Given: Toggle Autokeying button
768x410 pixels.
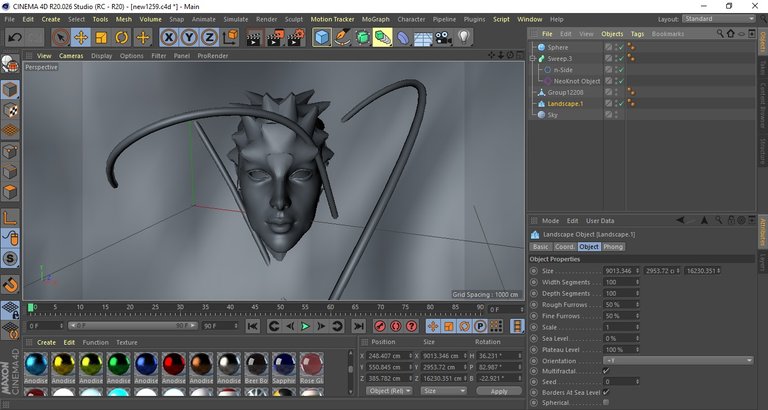Looking at the screenshot, I should pos(396,326).
